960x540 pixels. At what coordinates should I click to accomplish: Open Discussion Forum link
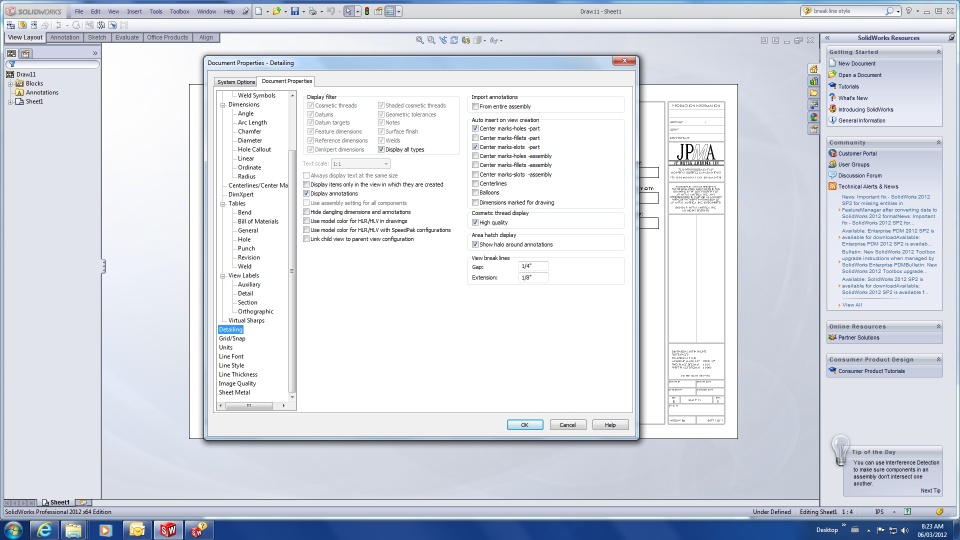(858, 175)
